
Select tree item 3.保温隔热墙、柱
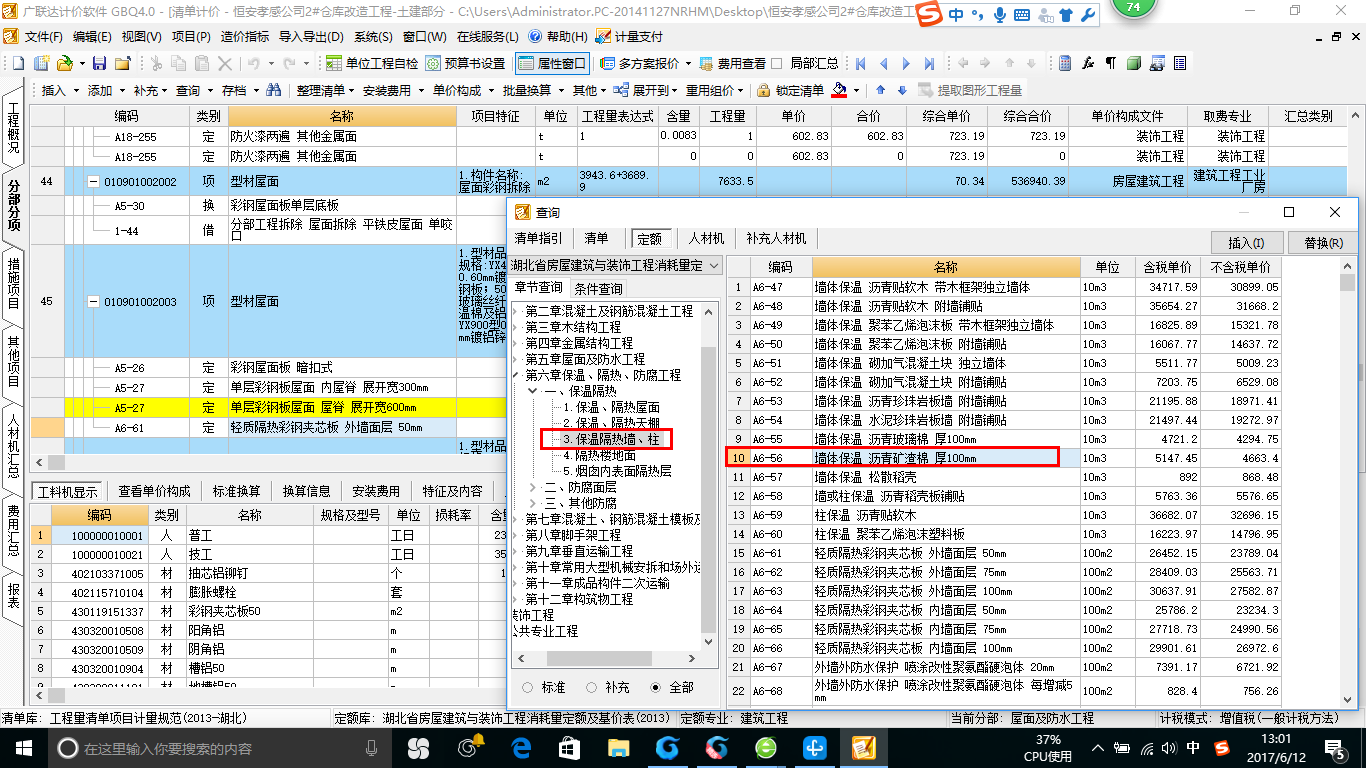[611, 438]
